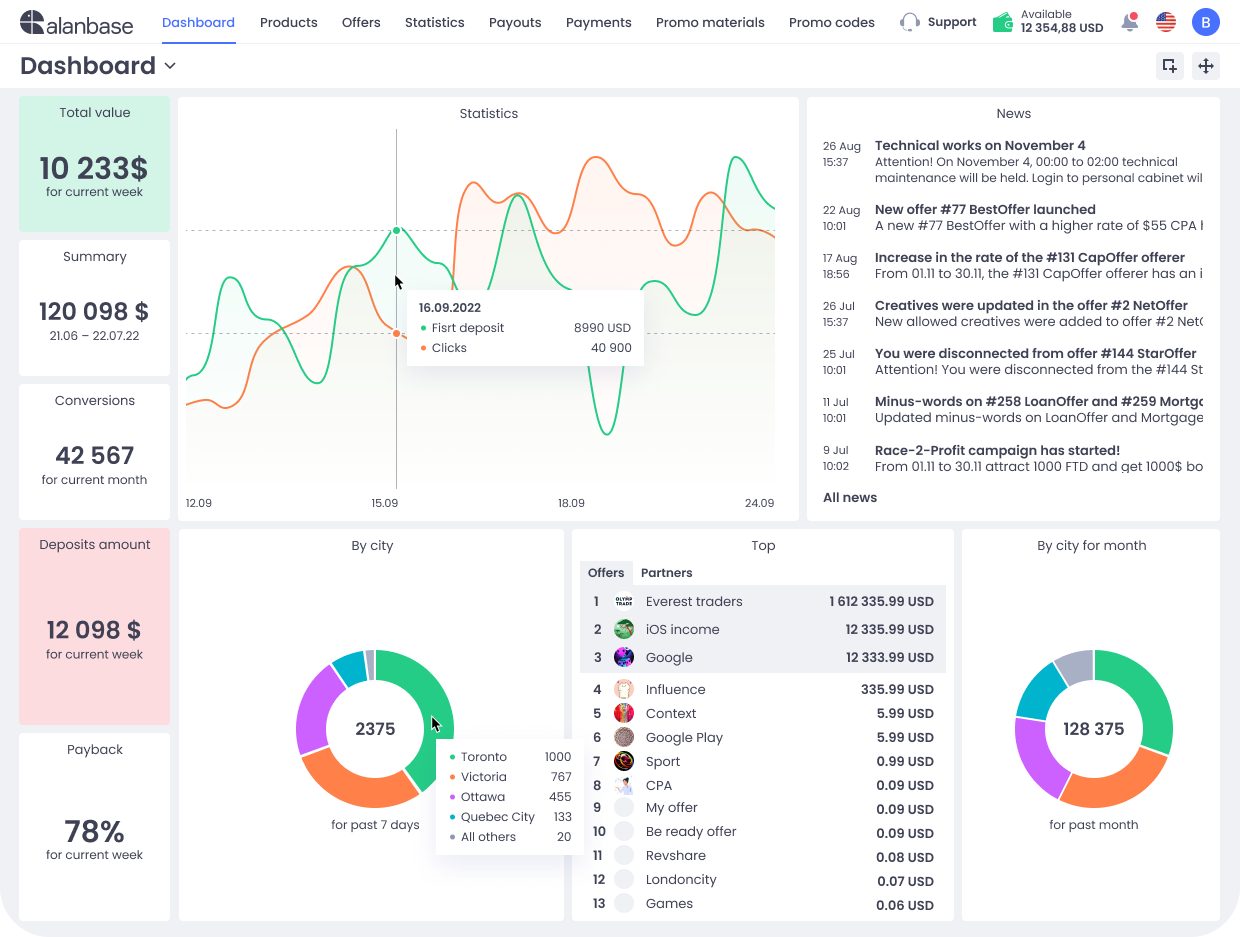Open the Statistics menu item
This screenshot has height=937, width=1240.
click(x=434, y=22)
